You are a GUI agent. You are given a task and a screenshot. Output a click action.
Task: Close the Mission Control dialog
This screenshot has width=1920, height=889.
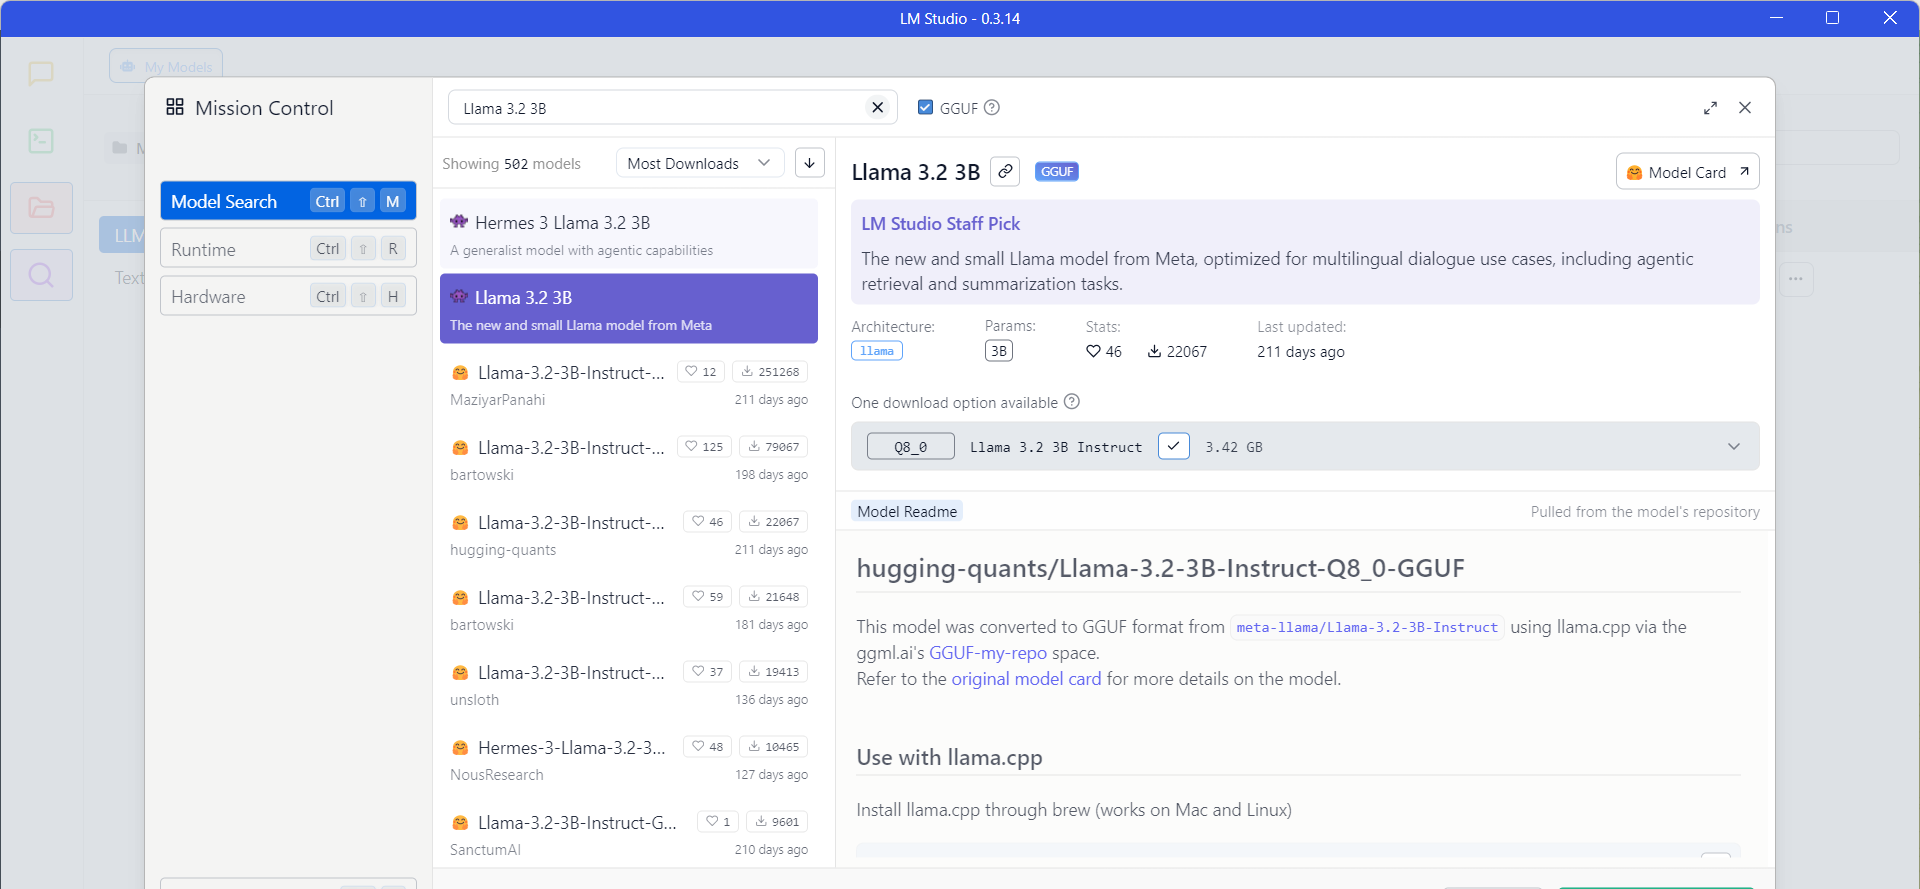tap(1745, 108)
